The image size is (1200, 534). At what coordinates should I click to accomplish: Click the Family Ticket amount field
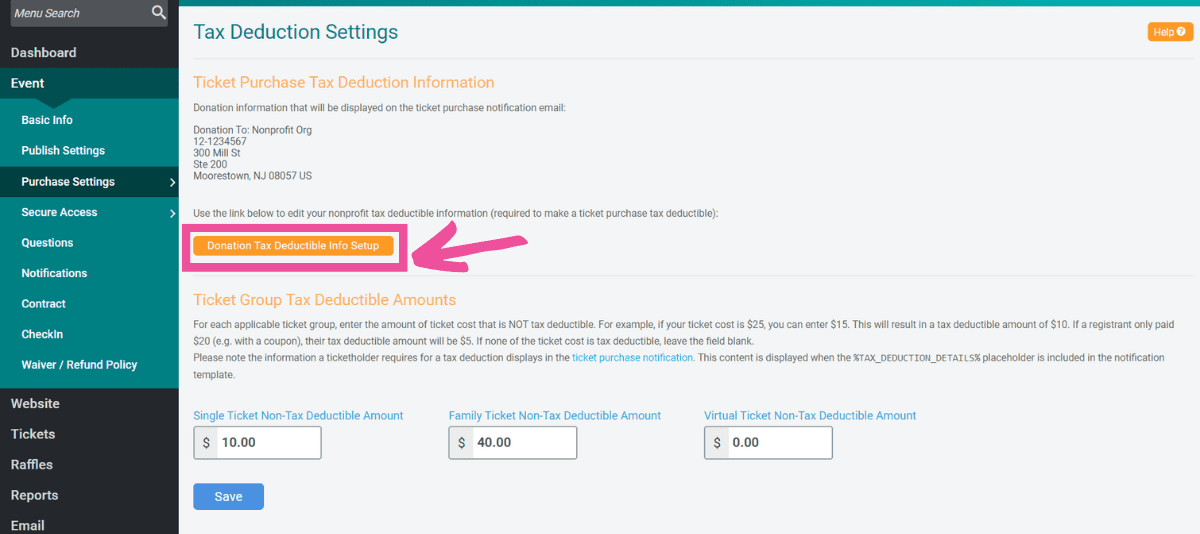pyautogui.click(x=524, y=443)
